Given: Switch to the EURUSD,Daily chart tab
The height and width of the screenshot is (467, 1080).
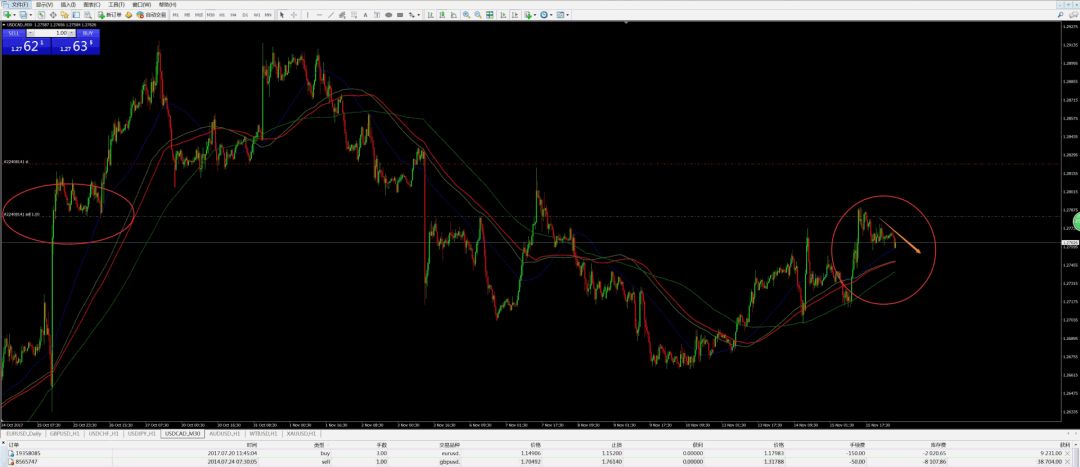Looking at the screenshot, I should [x=24, y=434].
